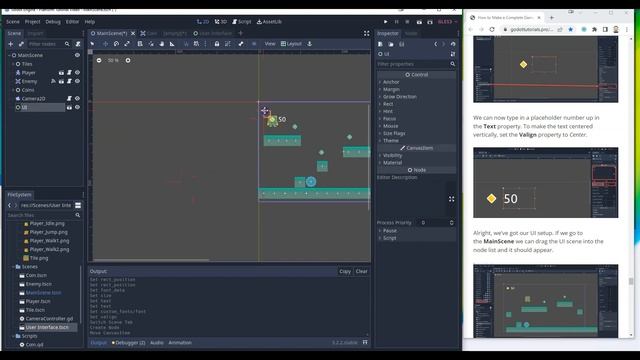Screen dimensions: 640x360
Task: Open the GLES3 renderer dropdown
Action: [447, 22]
